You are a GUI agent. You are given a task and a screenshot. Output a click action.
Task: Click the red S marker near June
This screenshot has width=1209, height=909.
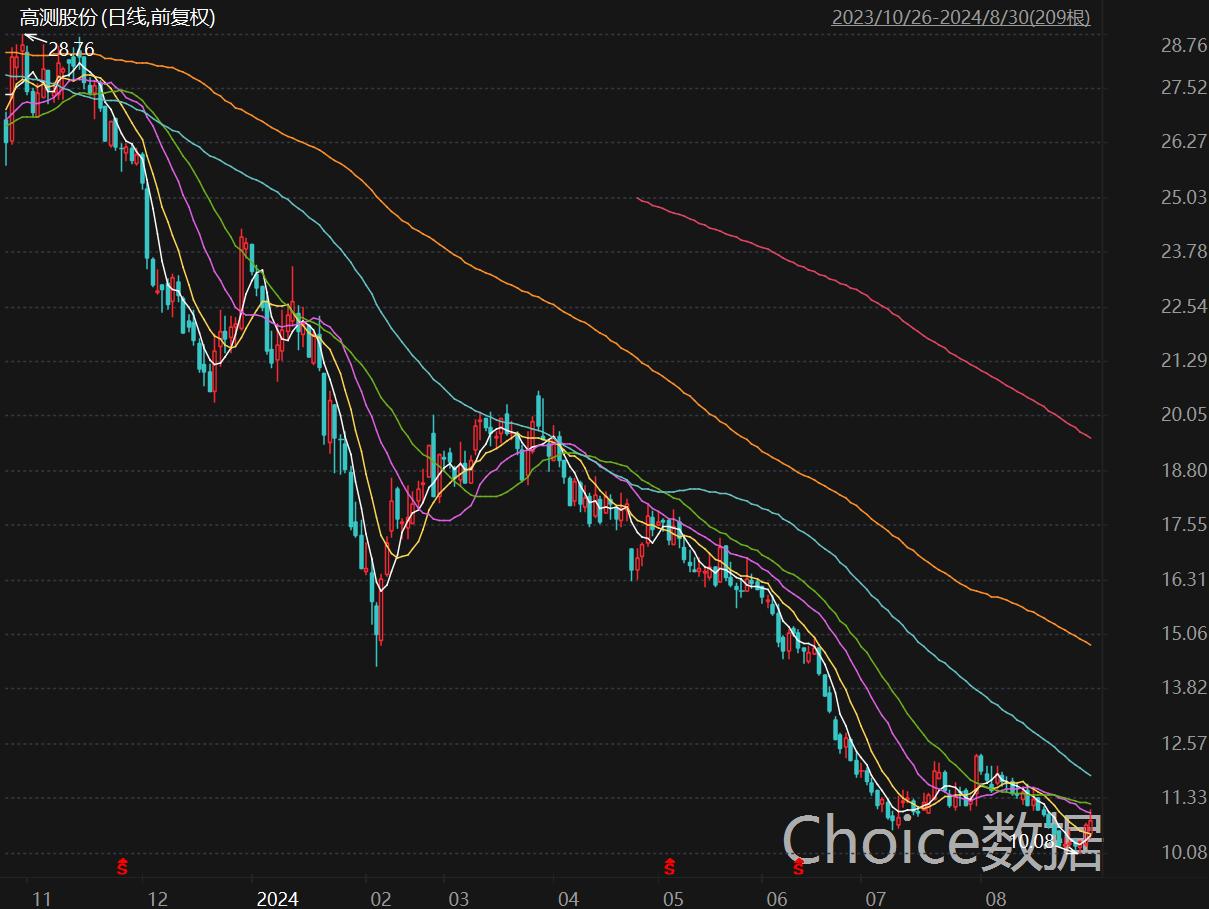coord(798,866)
